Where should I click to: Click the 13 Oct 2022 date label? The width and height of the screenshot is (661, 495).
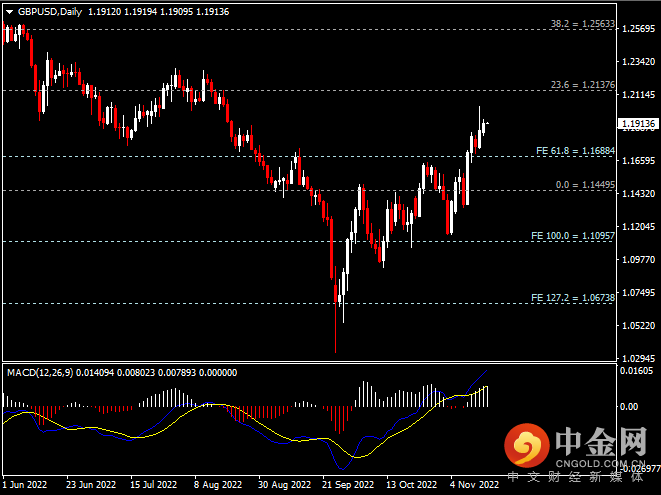click(411, 484)
